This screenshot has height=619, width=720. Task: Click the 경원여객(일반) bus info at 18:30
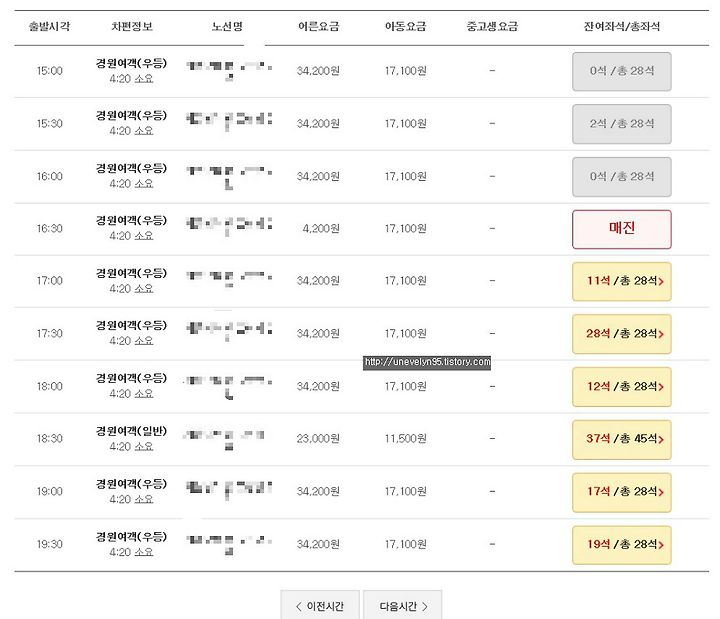click(x=131, y=431)
